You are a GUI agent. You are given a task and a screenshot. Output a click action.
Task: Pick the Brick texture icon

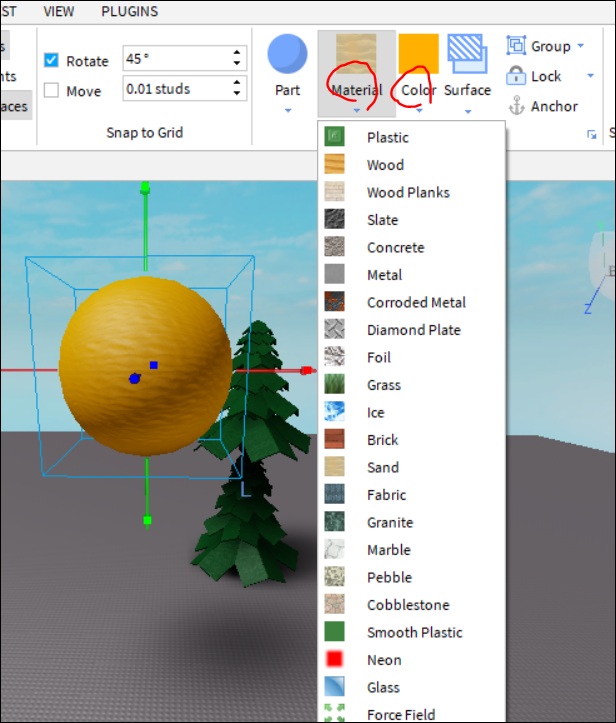334,439
